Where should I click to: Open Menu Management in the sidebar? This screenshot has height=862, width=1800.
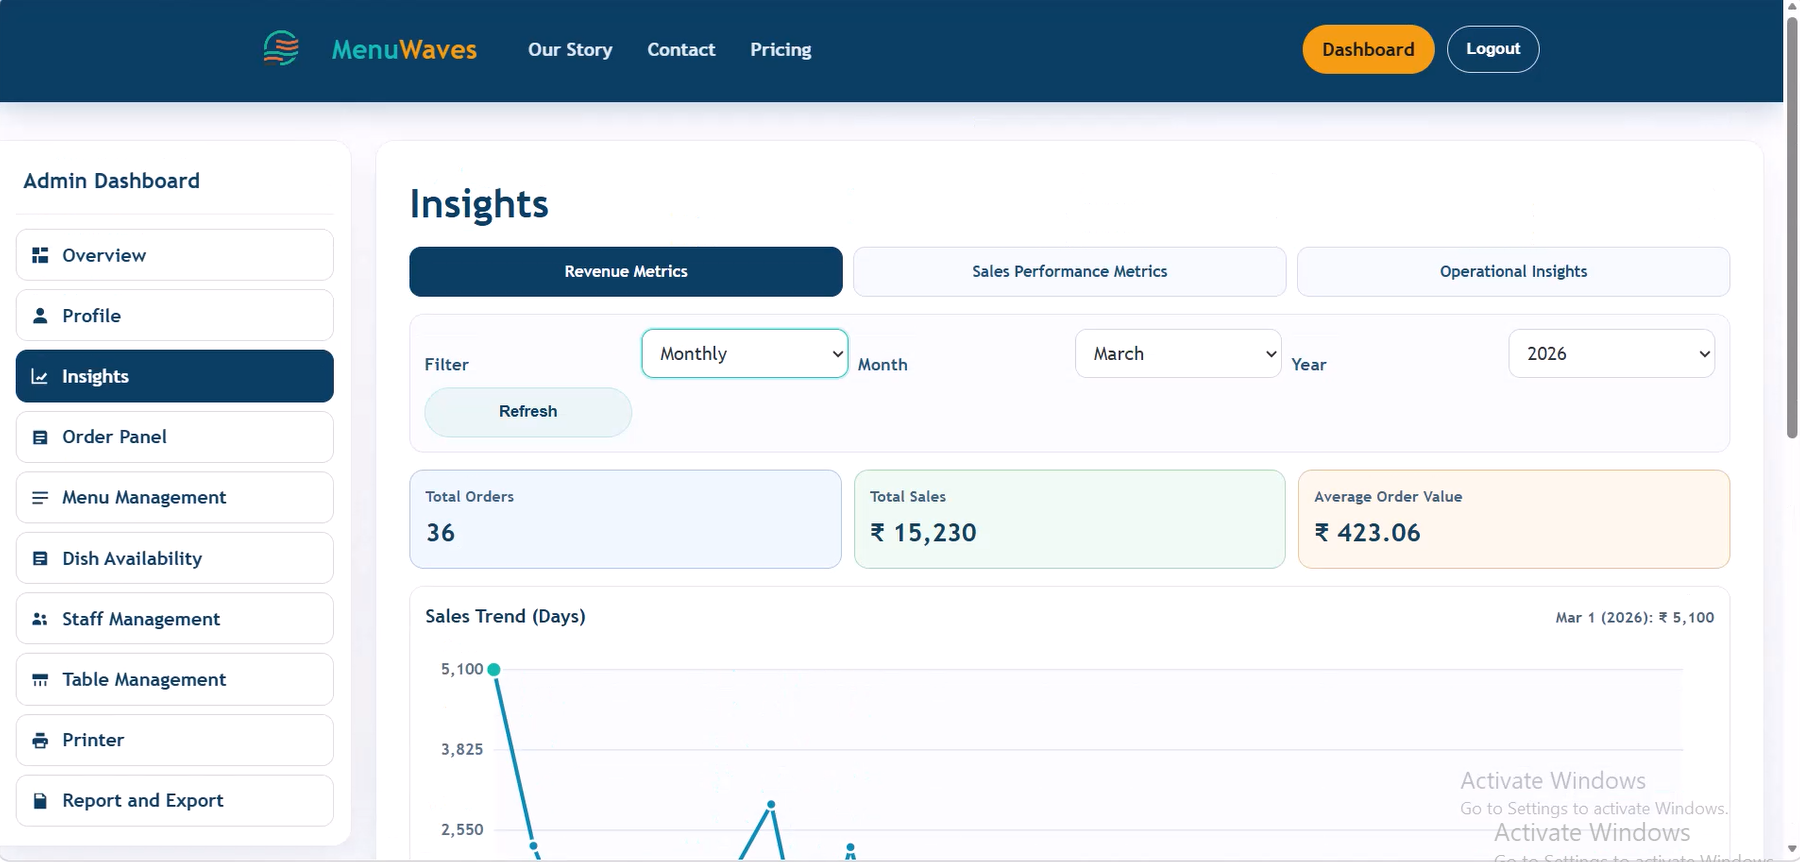pyautogui.click(x=175, y=498)
